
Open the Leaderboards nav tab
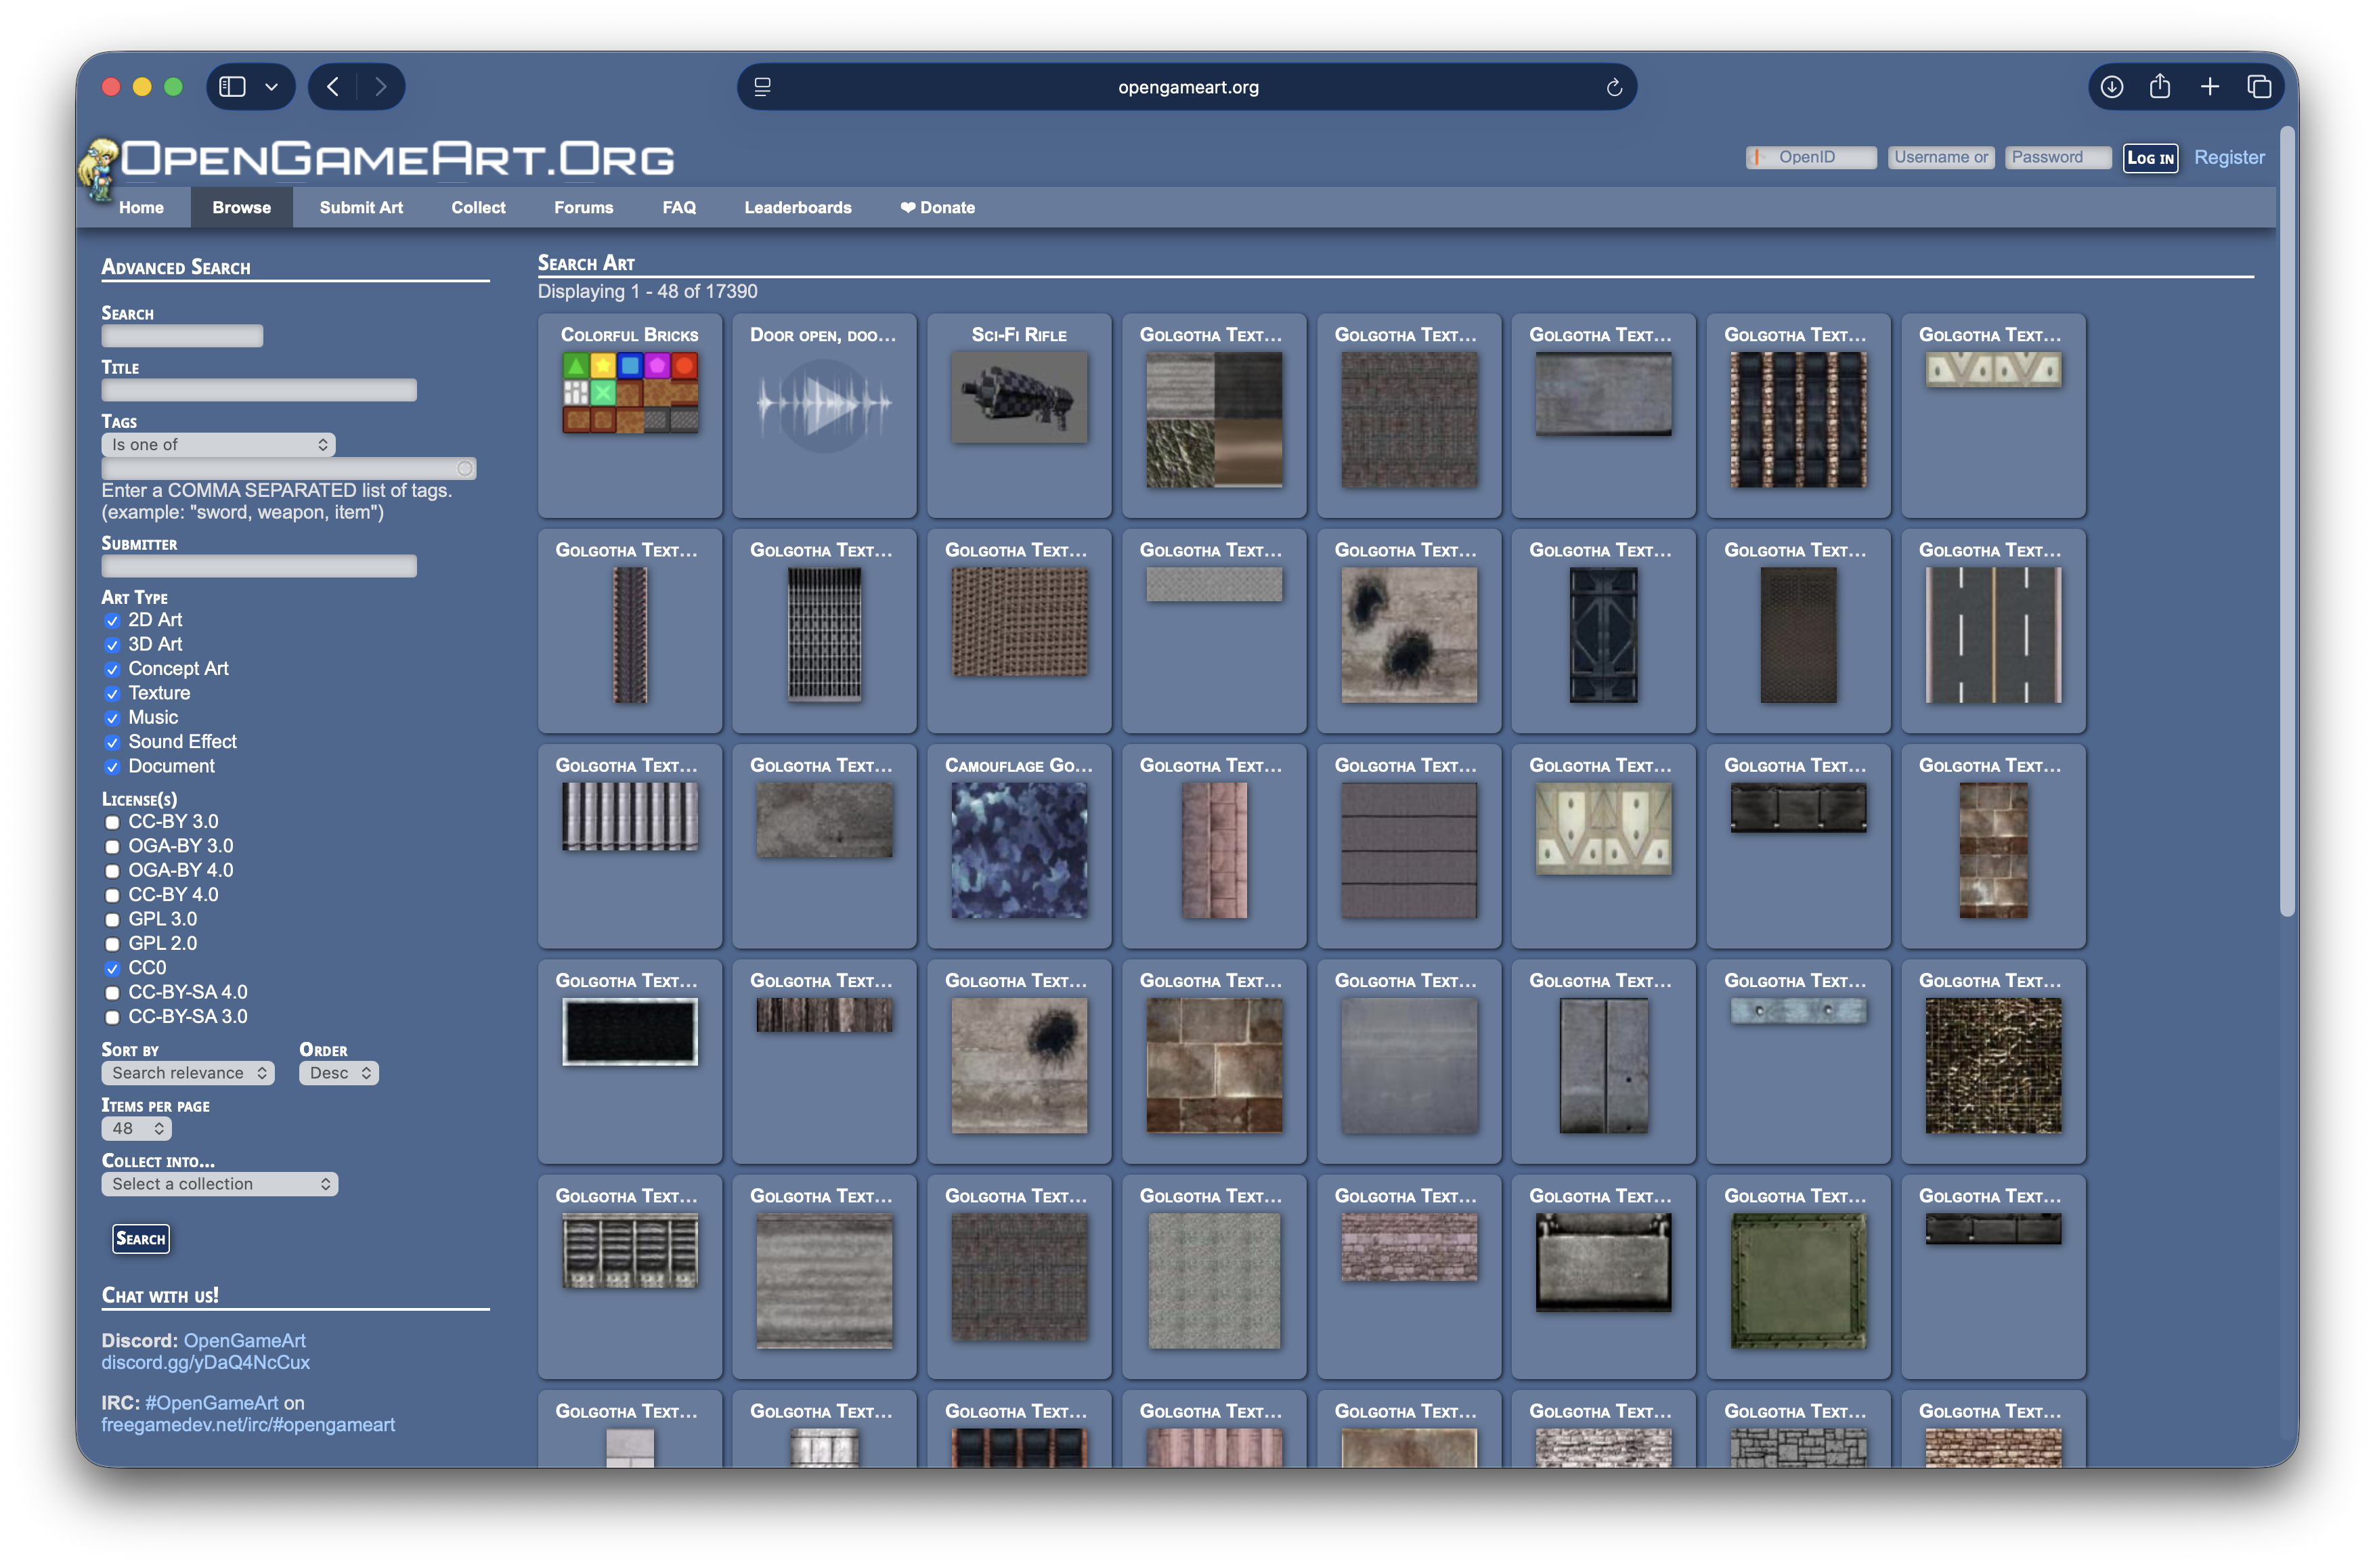click(797, 208)
